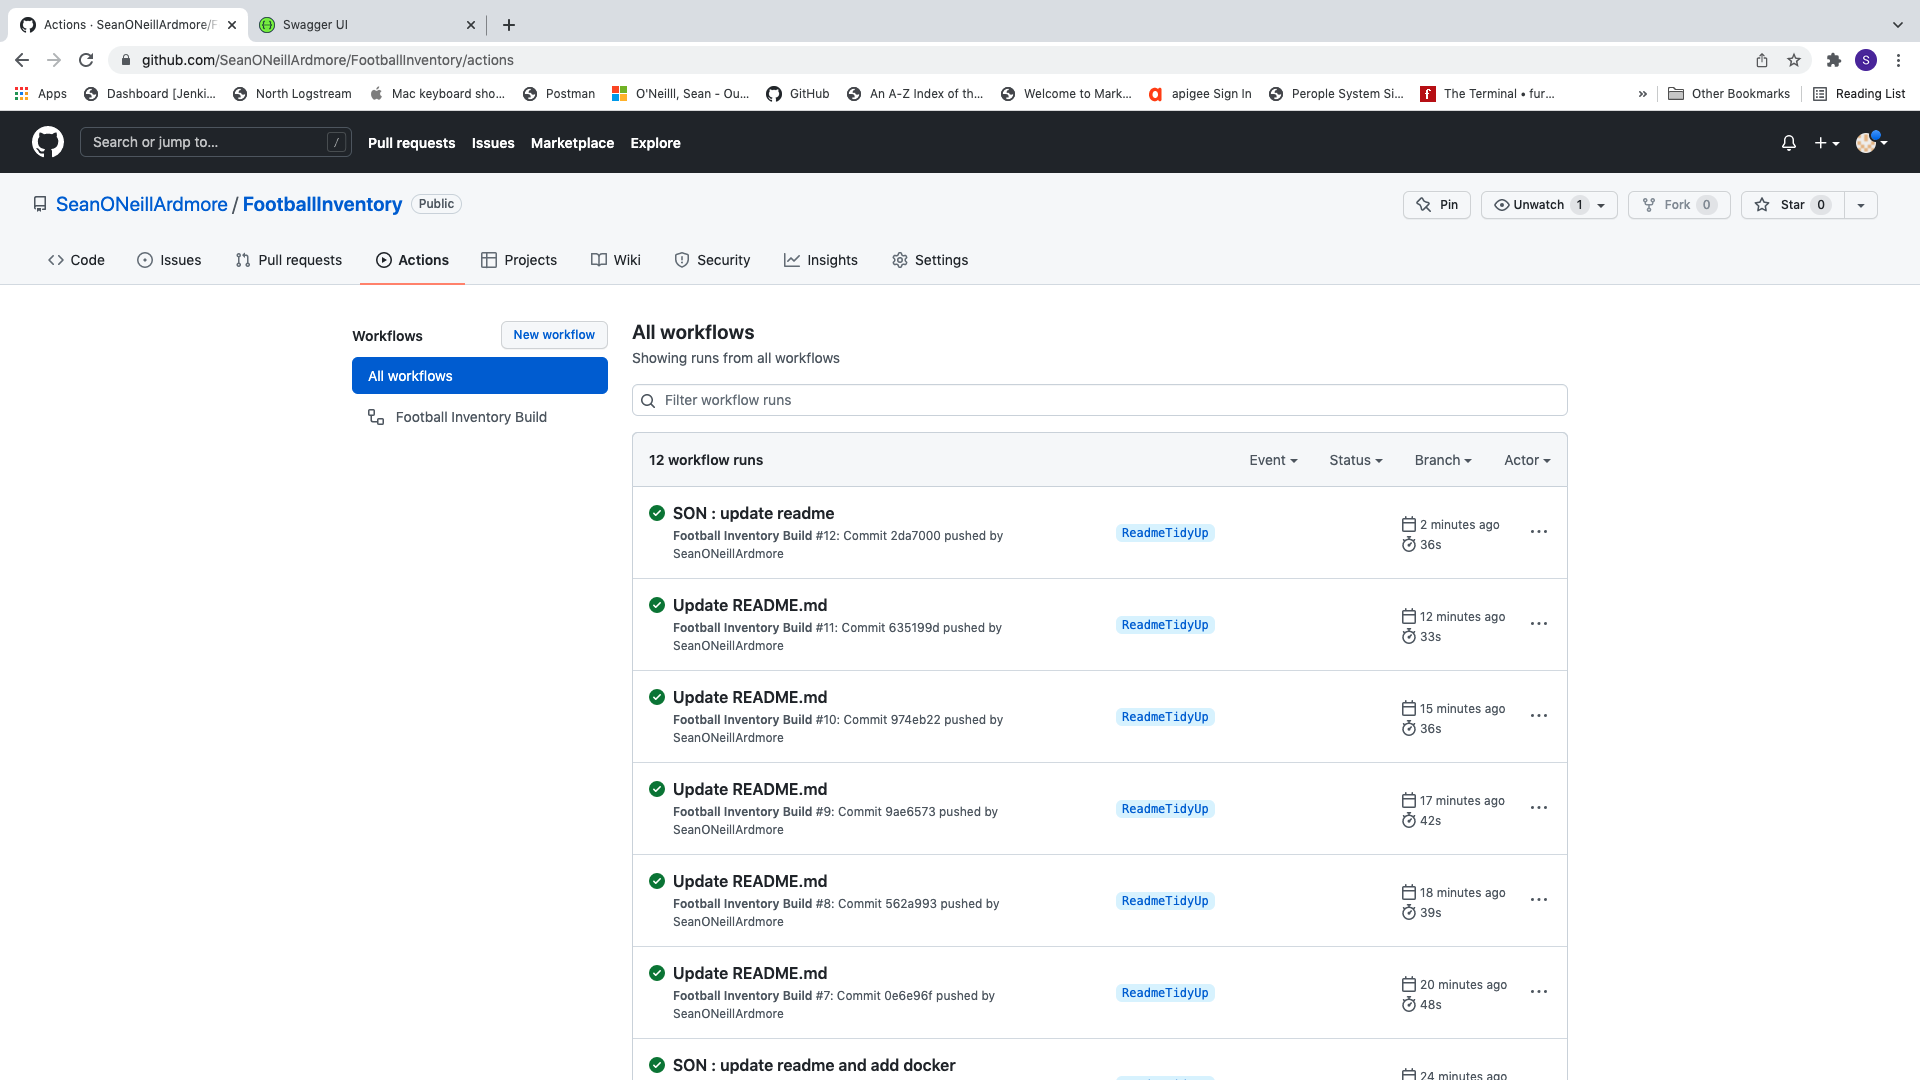Focus the Filter workflow runs field
This screenshot has width=1920, height=1080.
tap(1100, 400)
